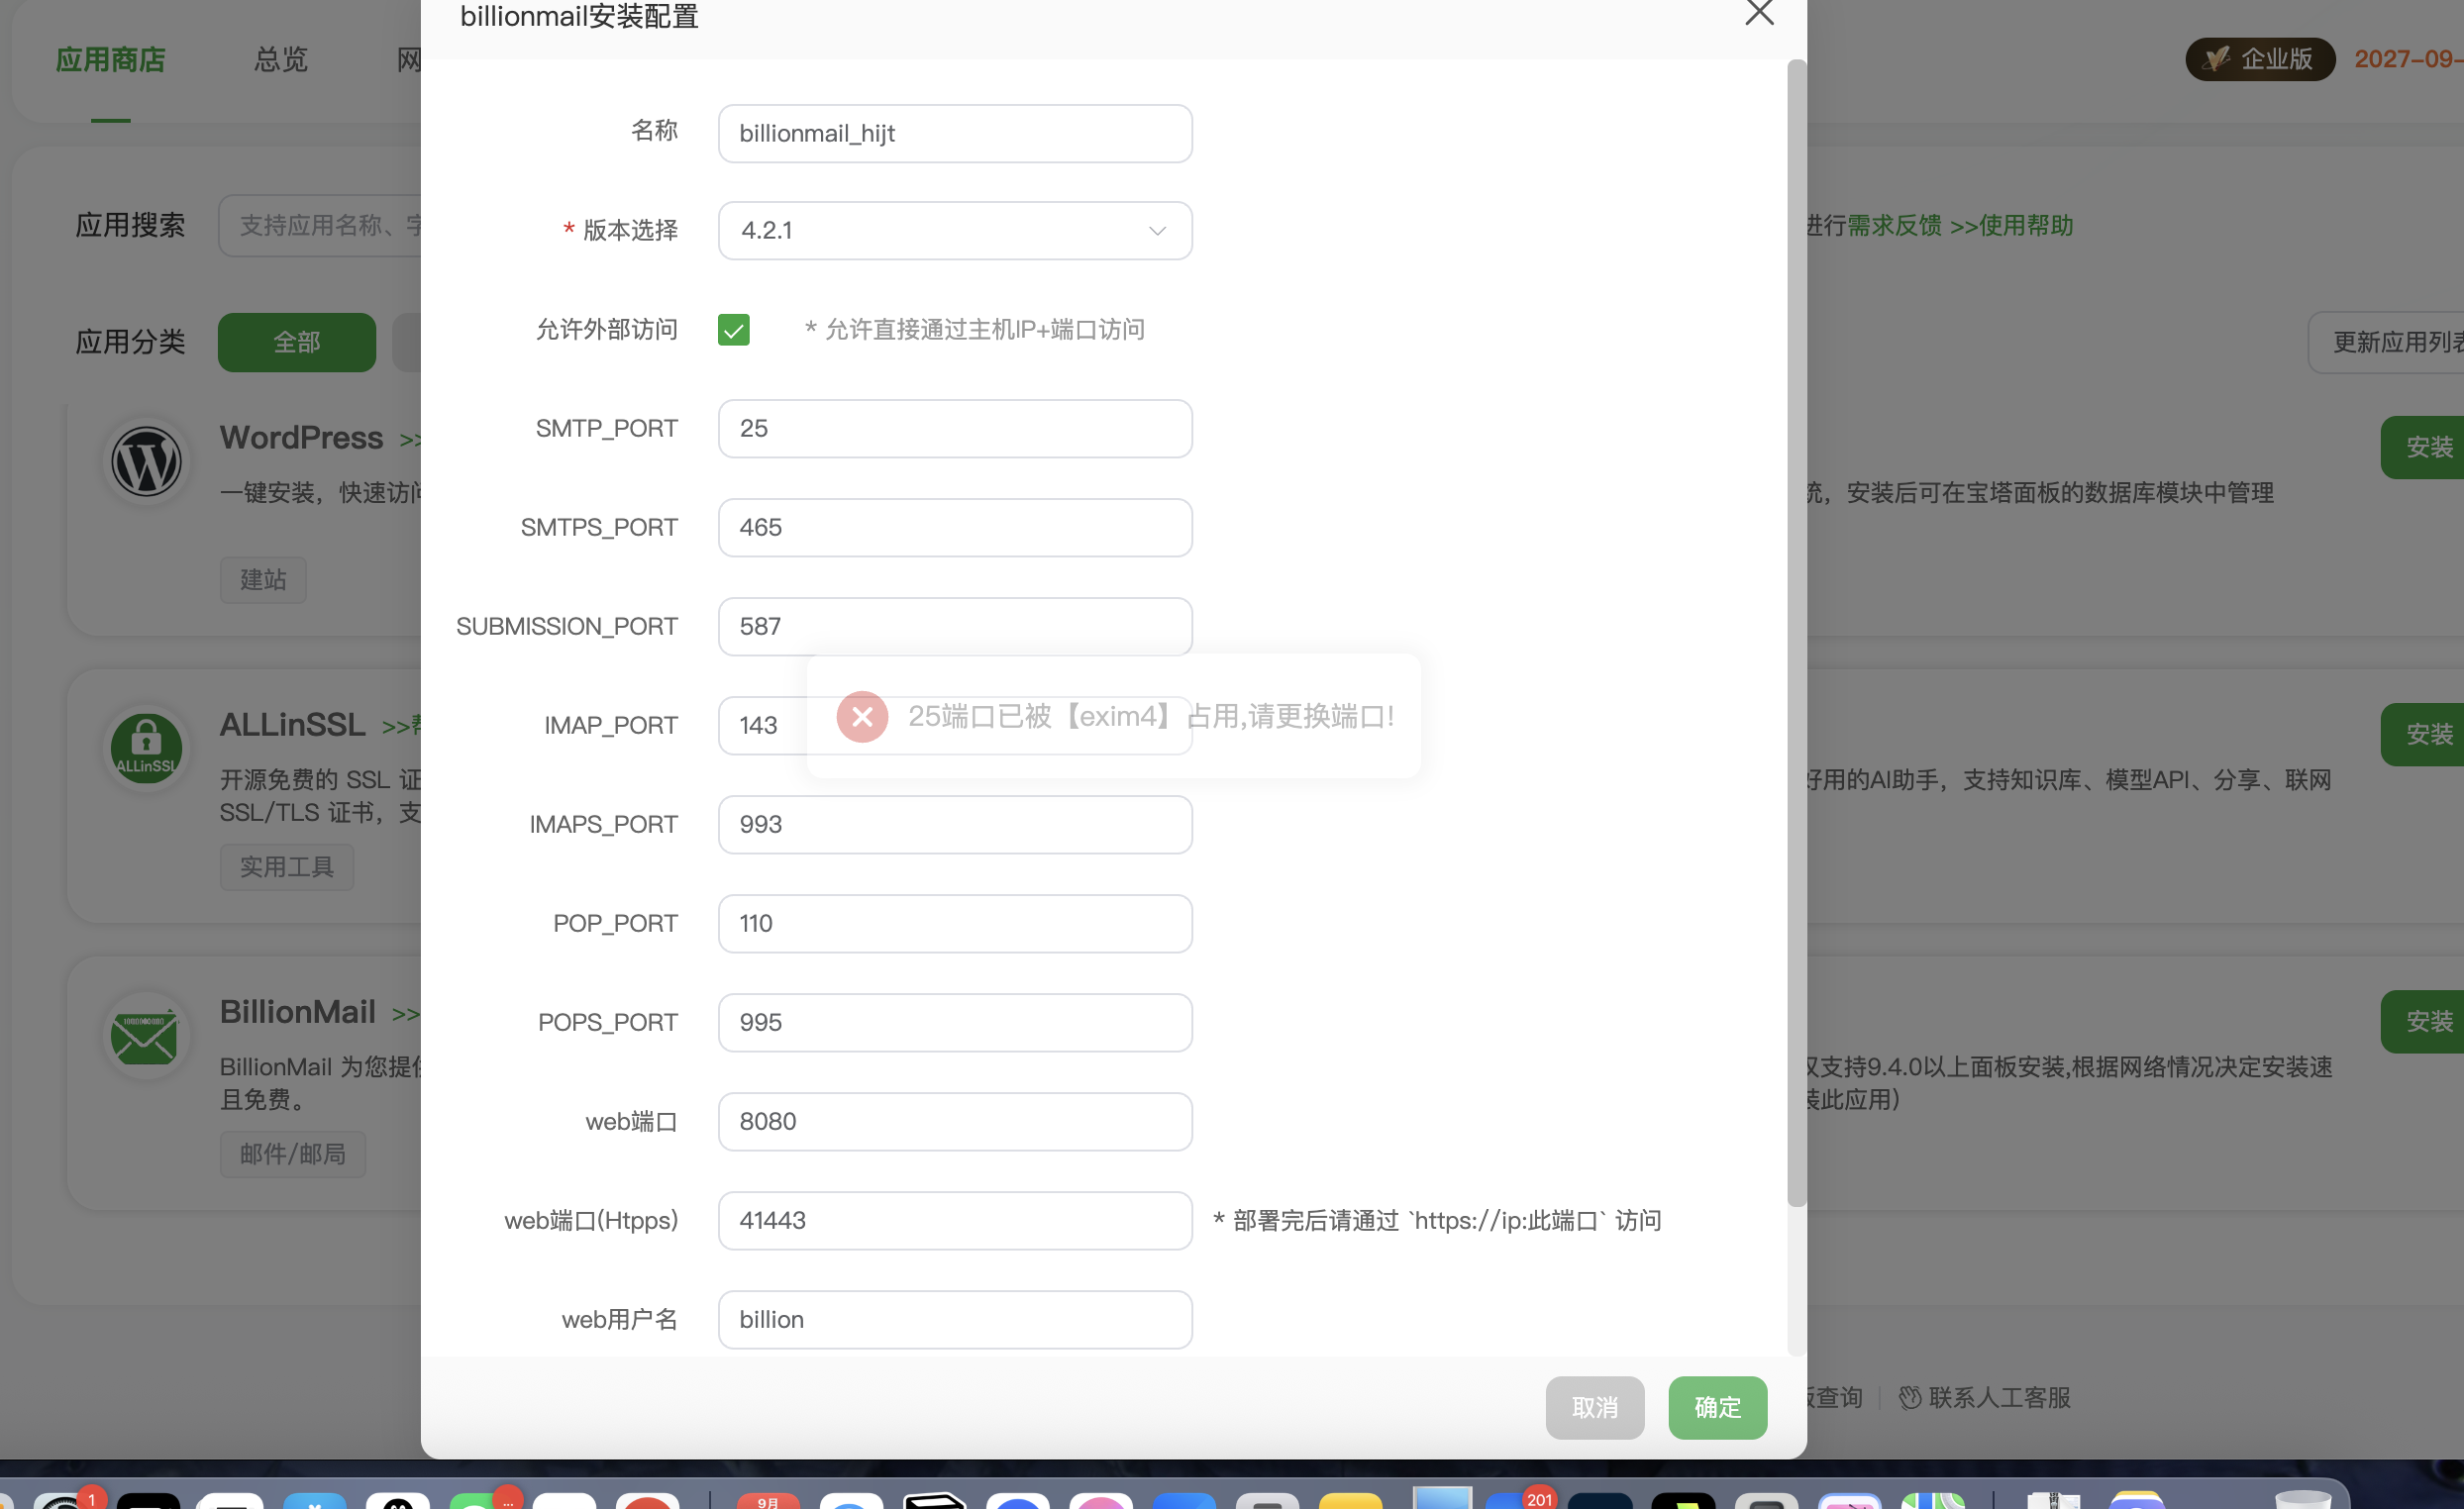Open the 需求反馈 link
Image resolution: width=2464 pixels, height=1509 pixels.
tap(1894, 225)
